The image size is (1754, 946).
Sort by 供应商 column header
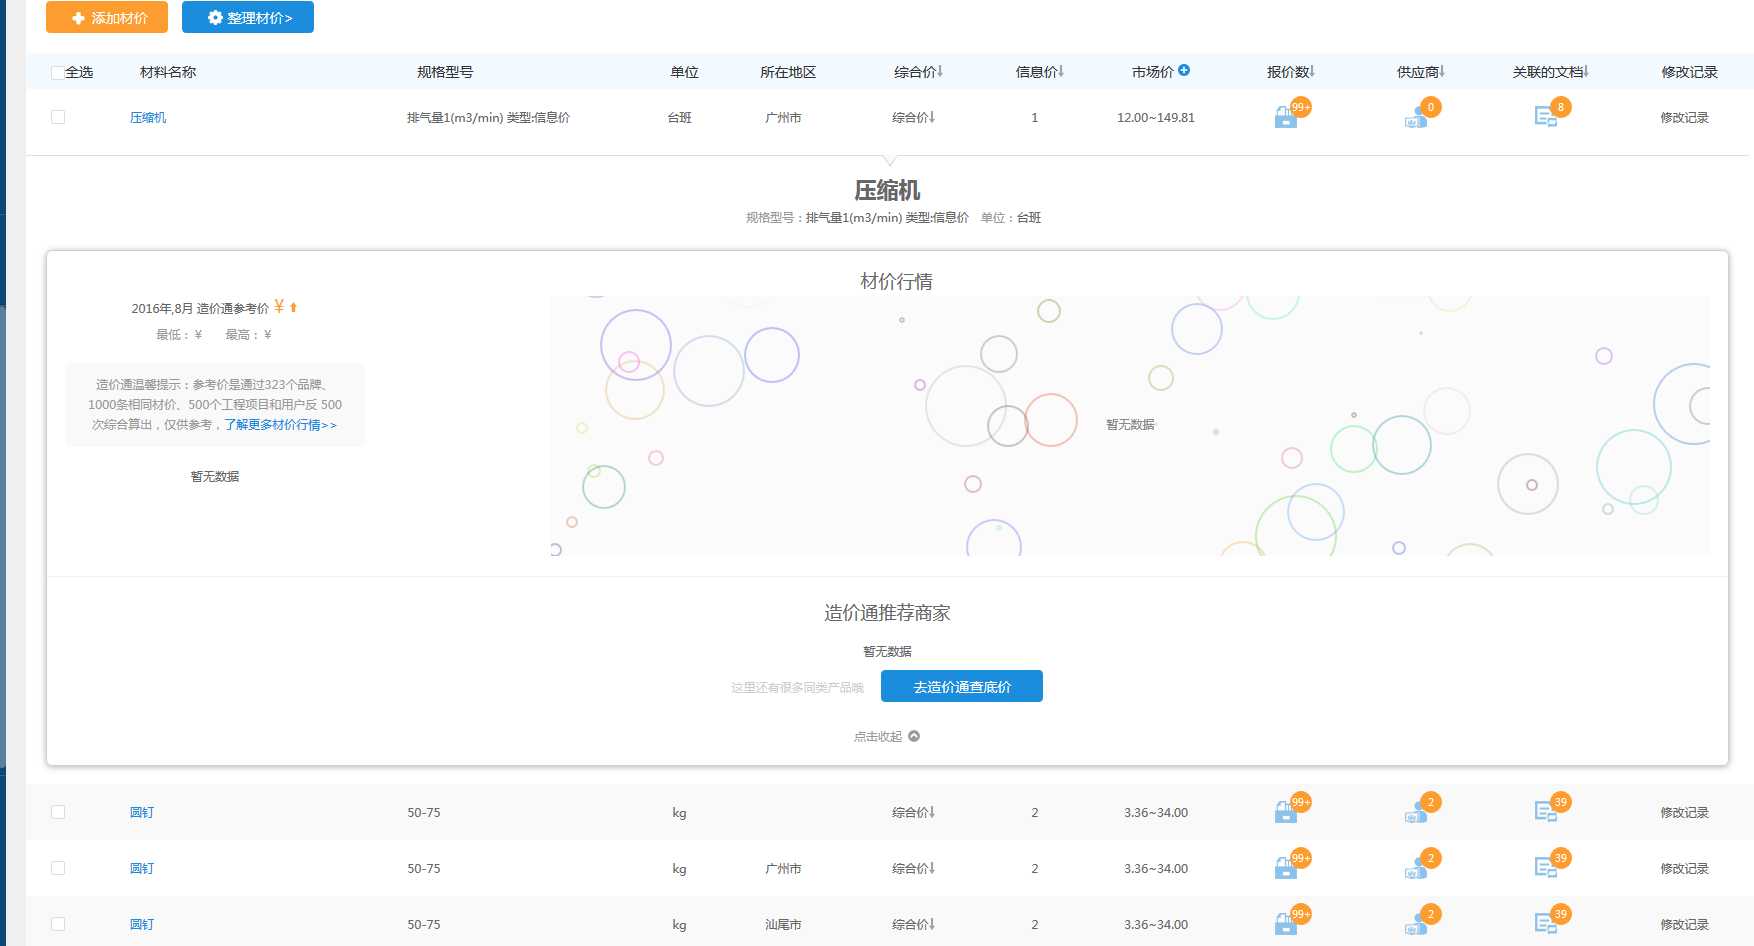point(1421,72)
